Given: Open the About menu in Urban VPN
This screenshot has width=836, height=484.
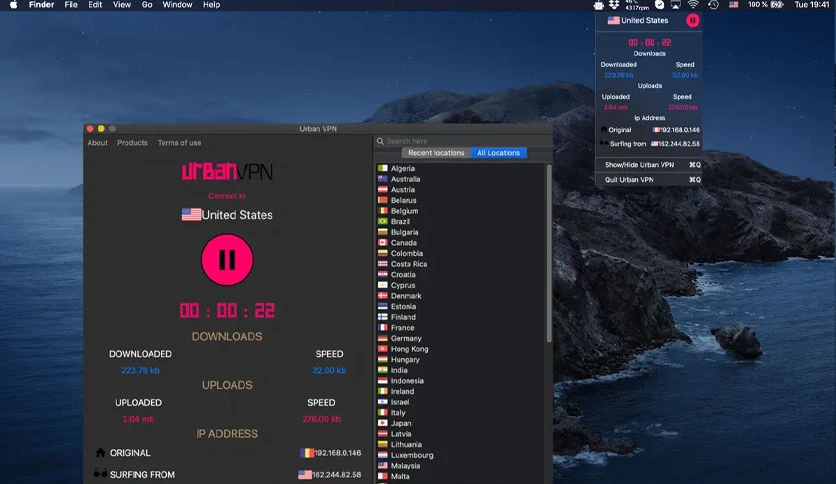Looking at the screenshot, I should 98,143.
